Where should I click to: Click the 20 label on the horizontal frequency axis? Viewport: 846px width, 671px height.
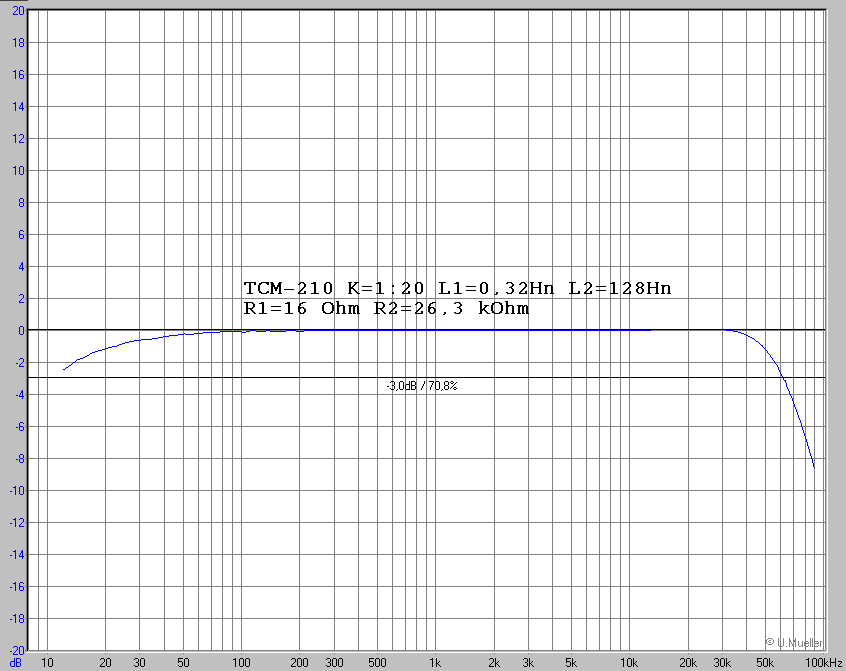[x=105, y=662]
